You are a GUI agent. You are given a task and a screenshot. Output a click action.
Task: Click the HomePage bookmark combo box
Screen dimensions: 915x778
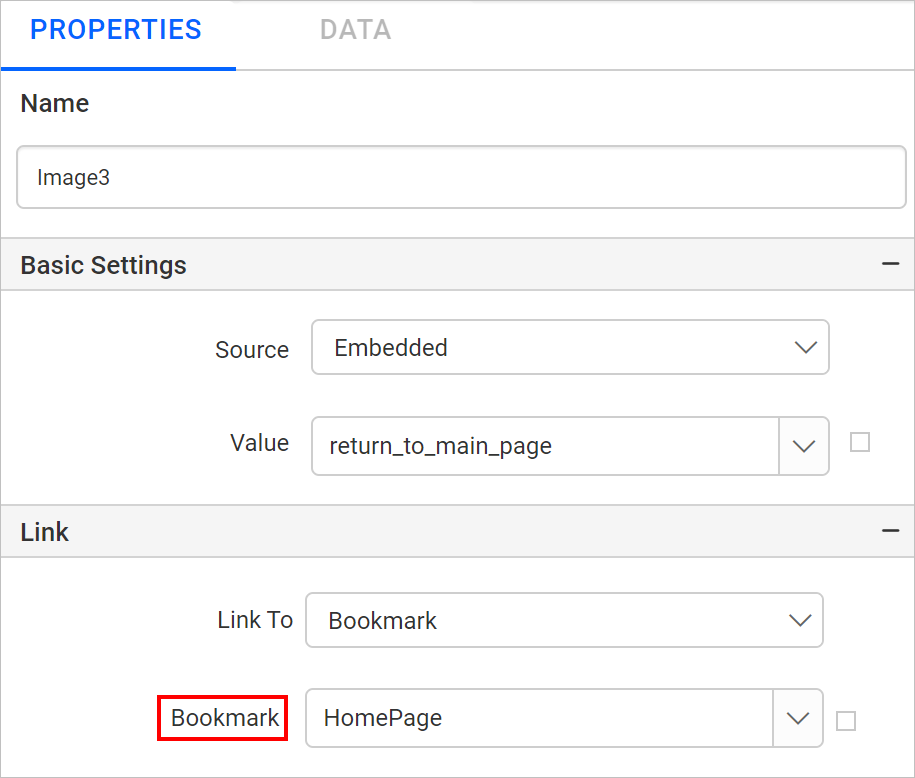(x=540, y=718)
